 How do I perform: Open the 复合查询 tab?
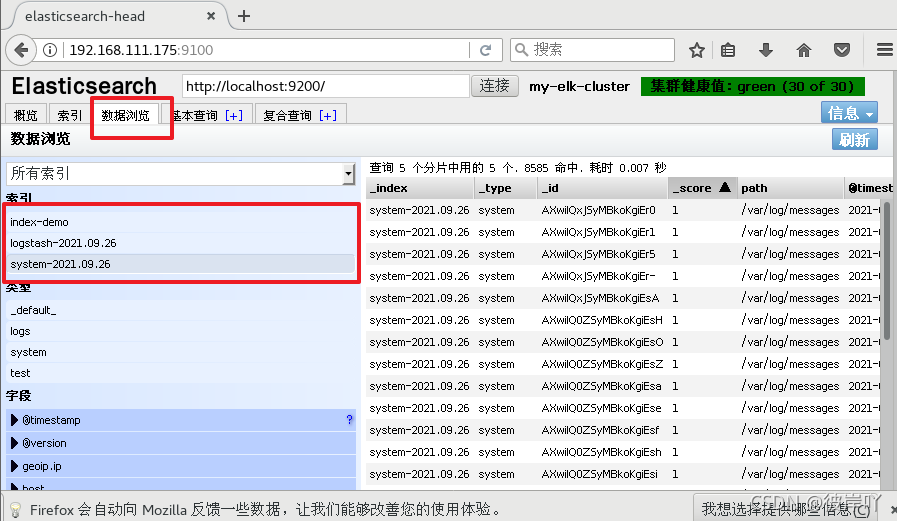pos(288,116)
